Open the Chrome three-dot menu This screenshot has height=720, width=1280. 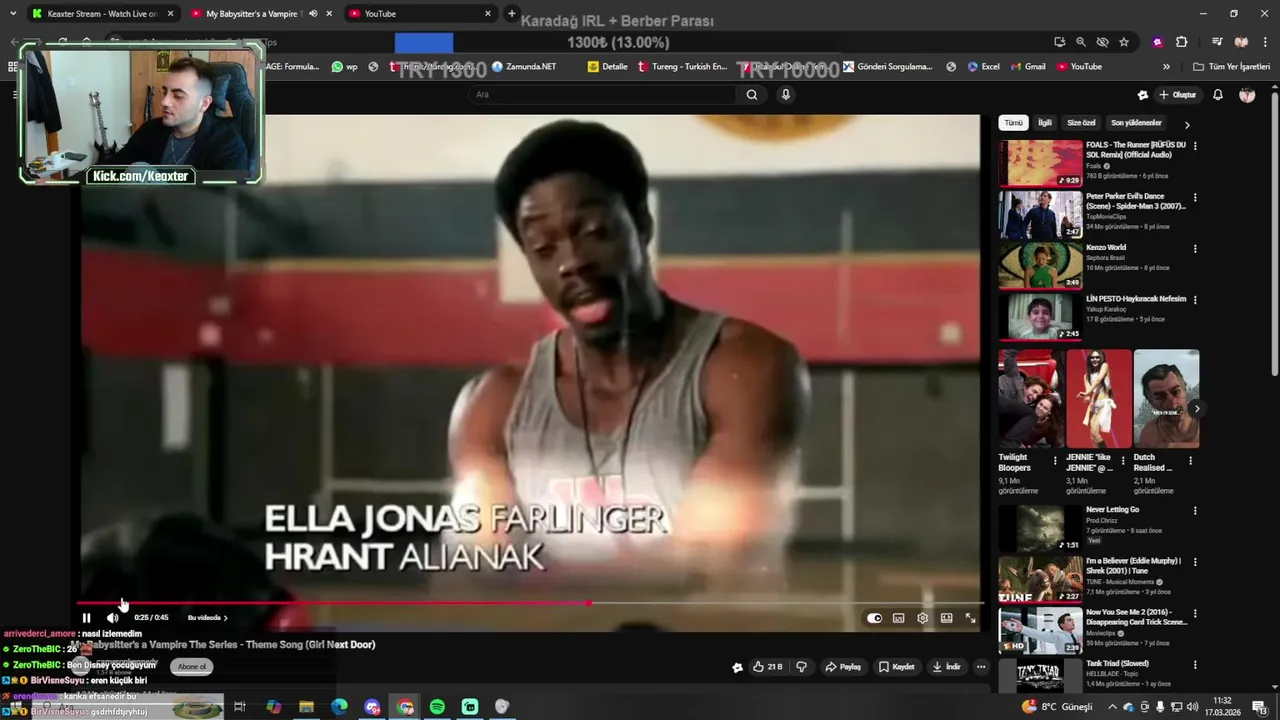click(1263, 42)
